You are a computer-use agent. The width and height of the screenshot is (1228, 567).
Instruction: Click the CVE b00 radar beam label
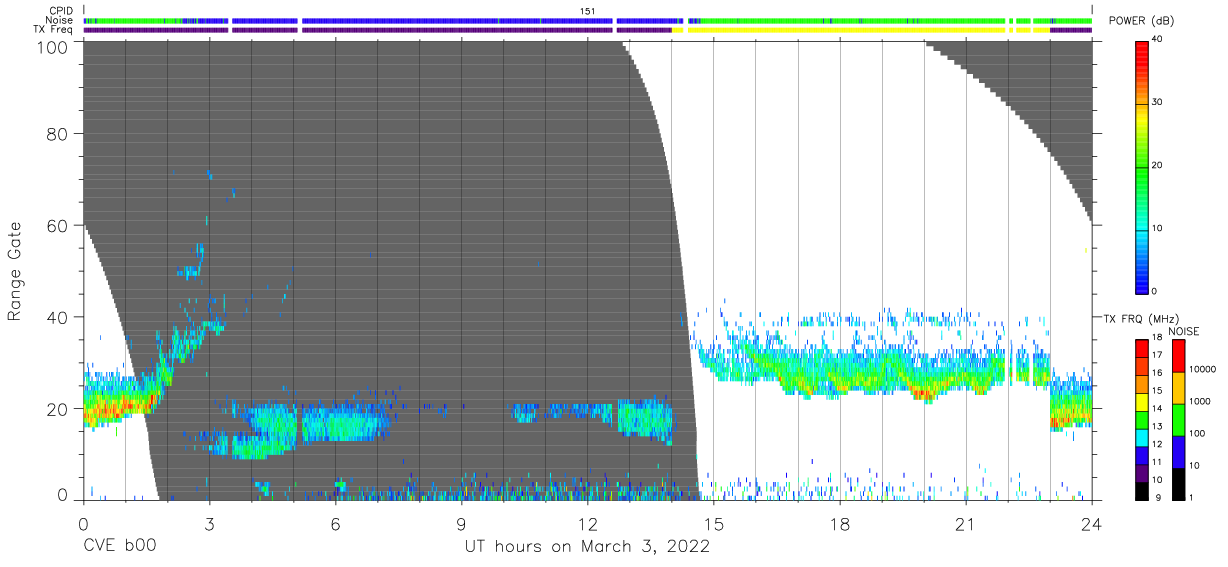(x=119, y=546)
